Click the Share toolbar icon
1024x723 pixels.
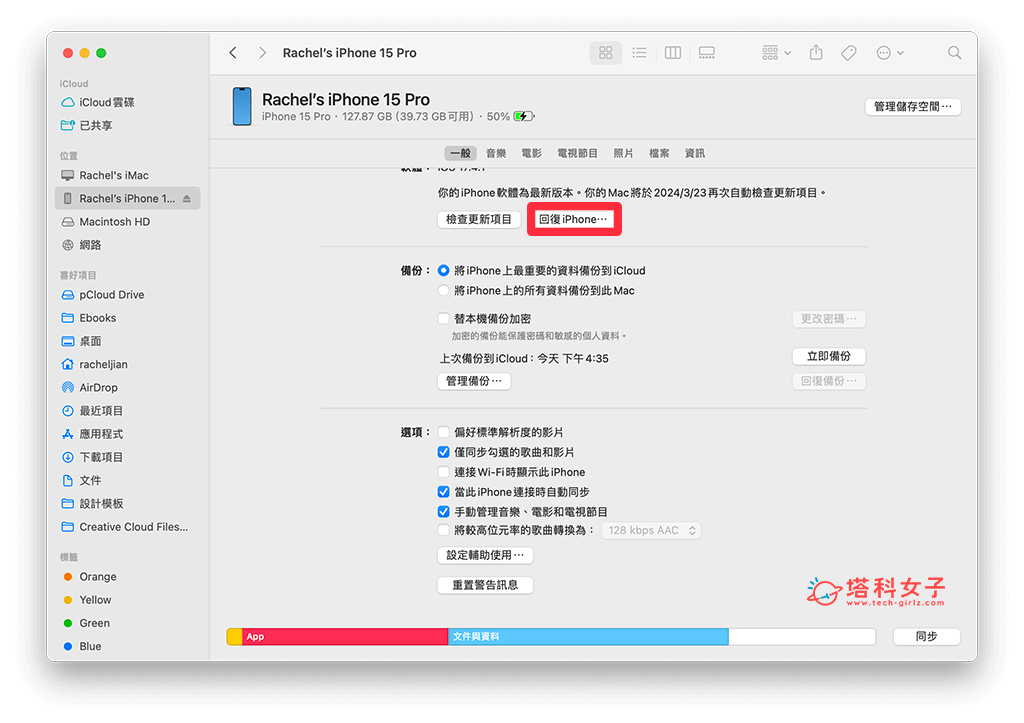[x=816, y=53]
